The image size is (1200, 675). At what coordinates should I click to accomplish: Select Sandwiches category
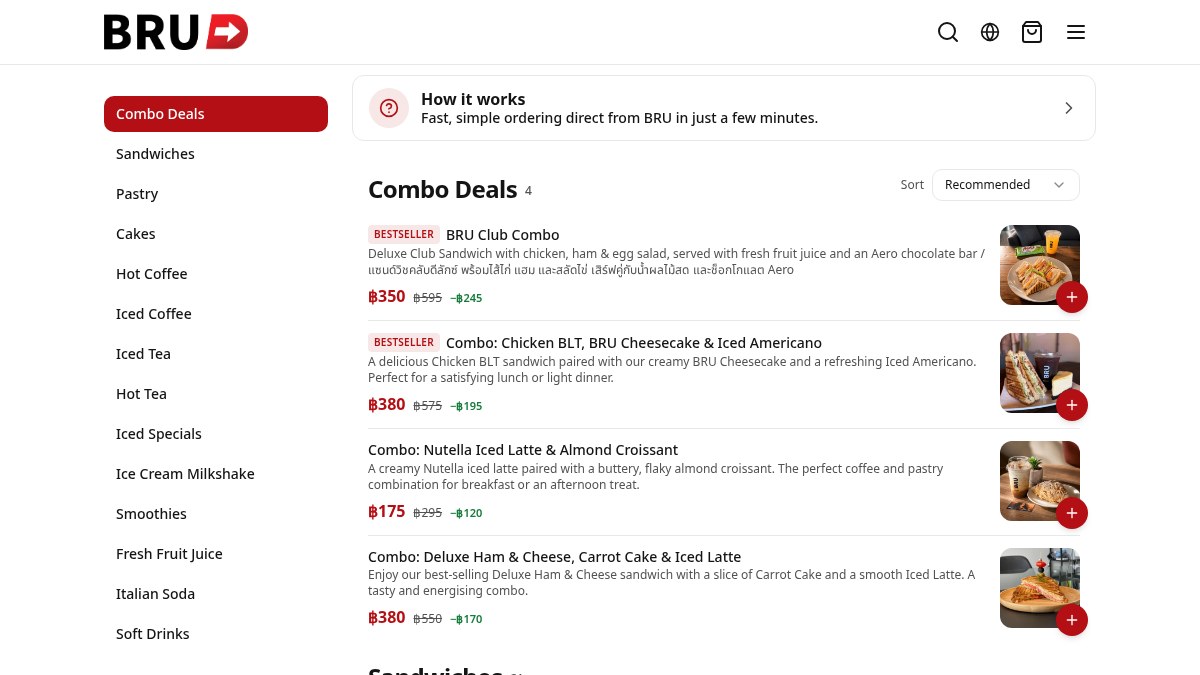216,154
